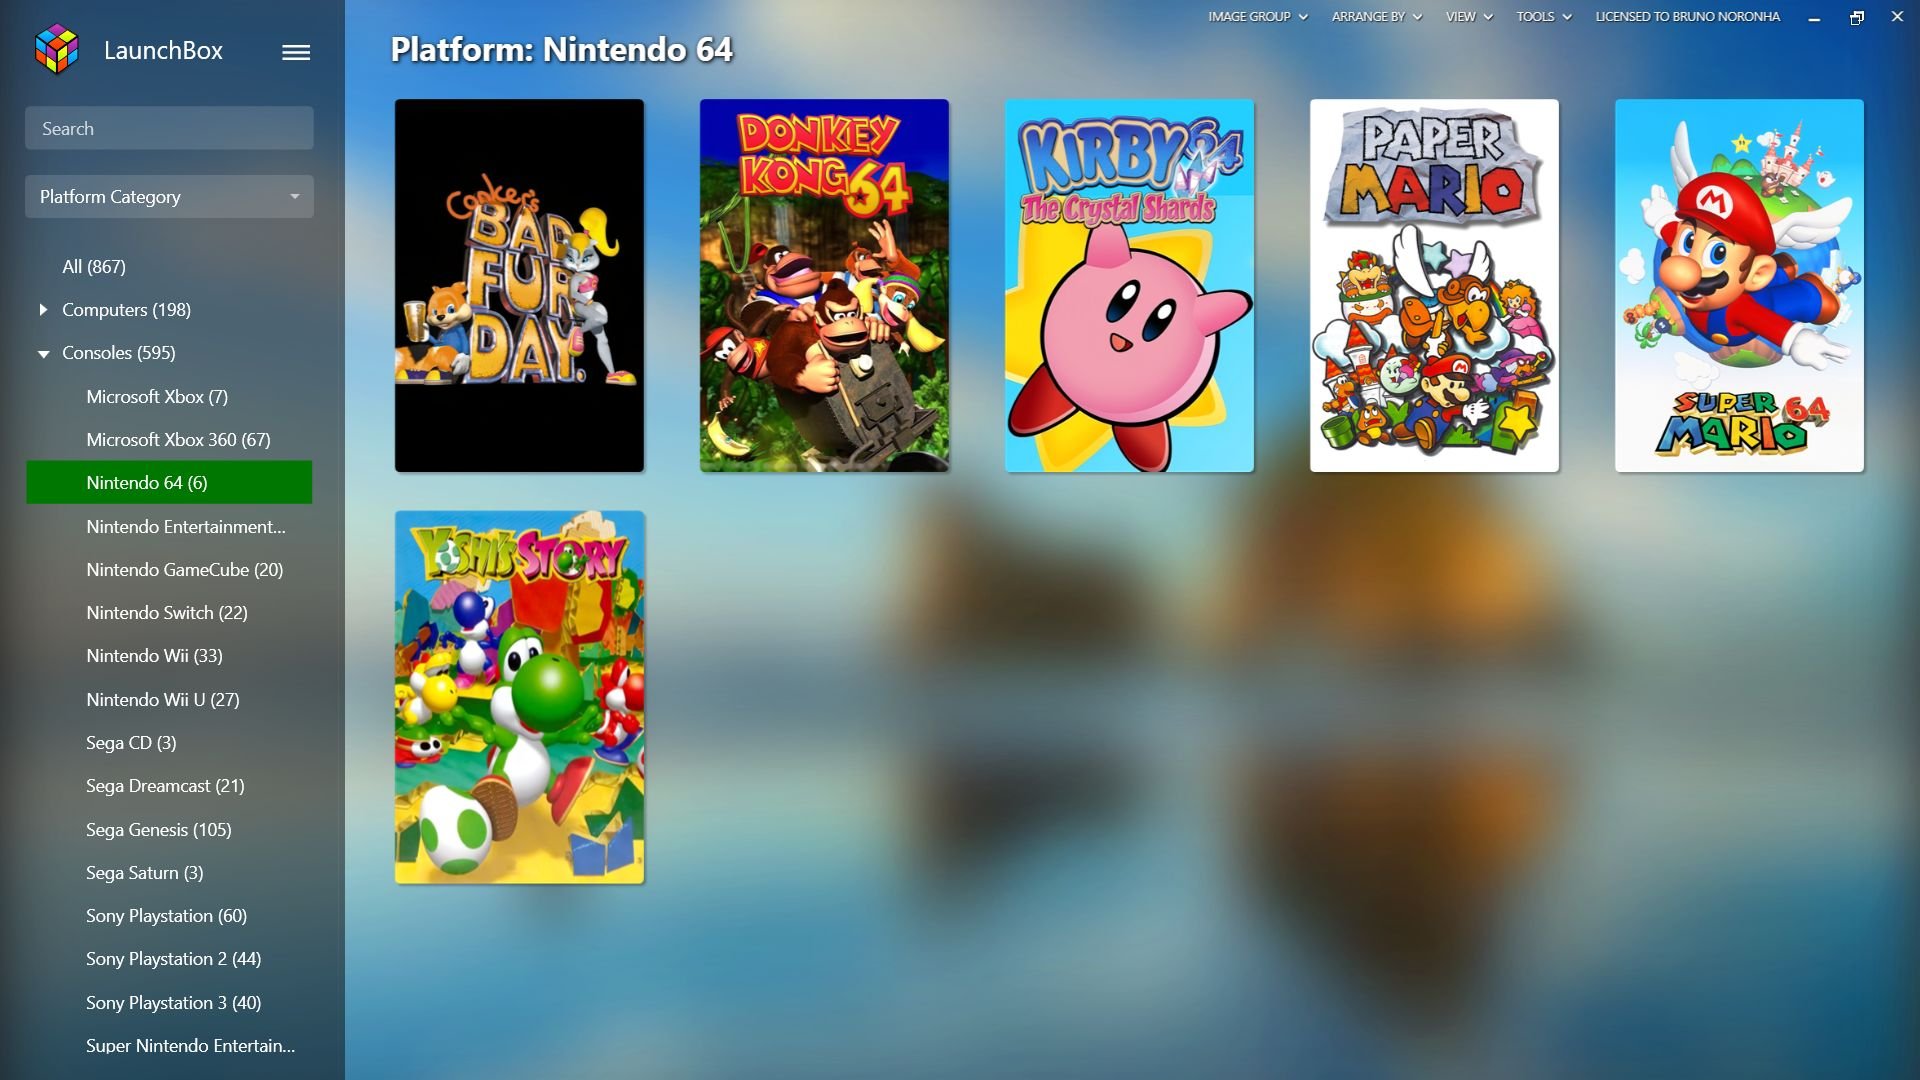Screen dimensions: 1920x1080
Task: Open the Arrange By menu
Action: click(1377, 16)
